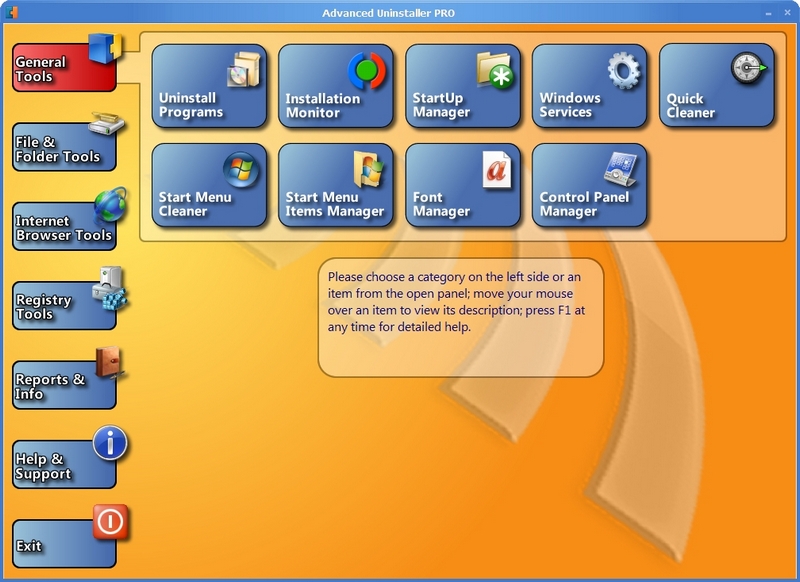The image size is (800, 582).
Task: Click the drive icon above File & Folder Tools
Action: (x=106, y=123)
